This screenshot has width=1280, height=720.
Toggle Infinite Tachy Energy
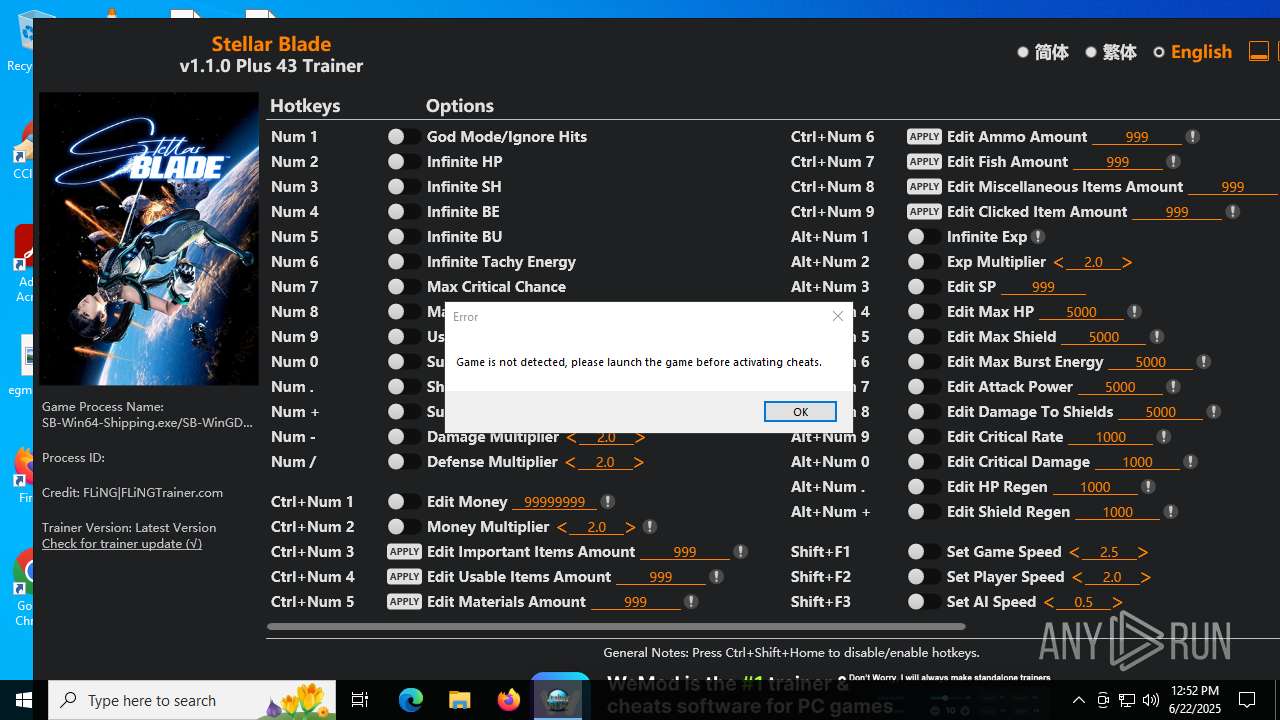[403, 262]
